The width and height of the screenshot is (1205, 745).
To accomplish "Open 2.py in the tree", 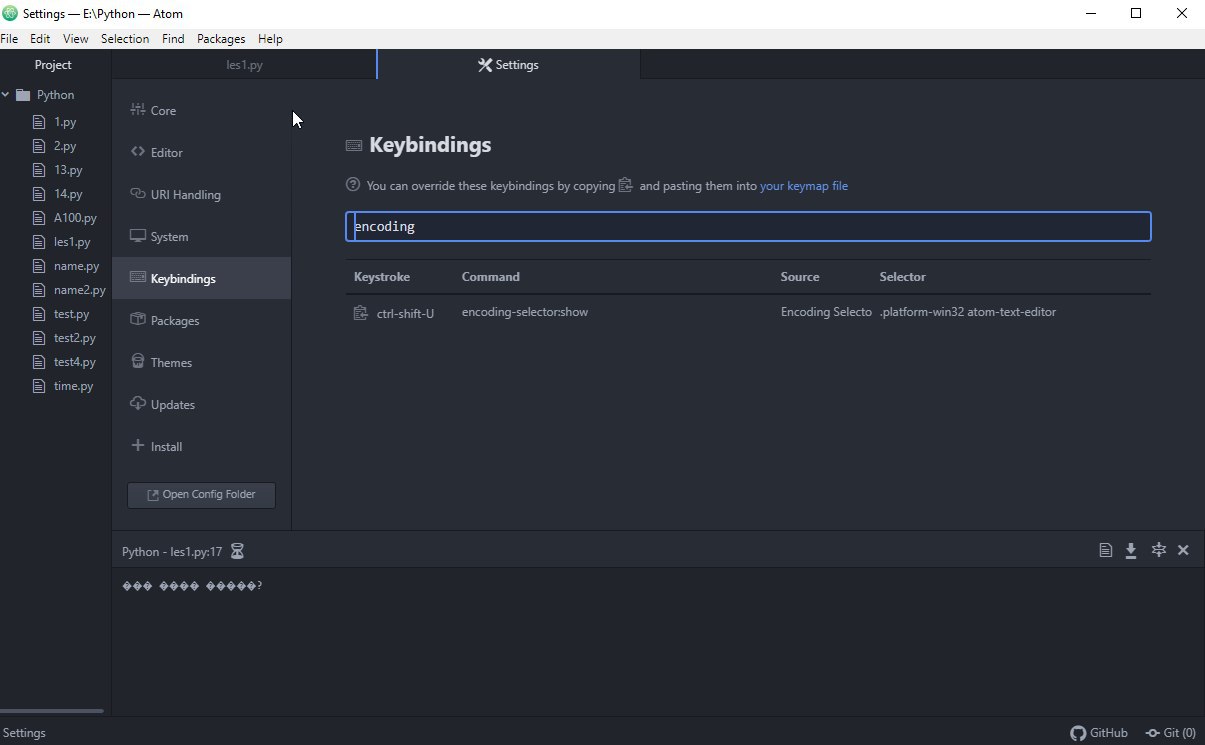I will [65, 146].
